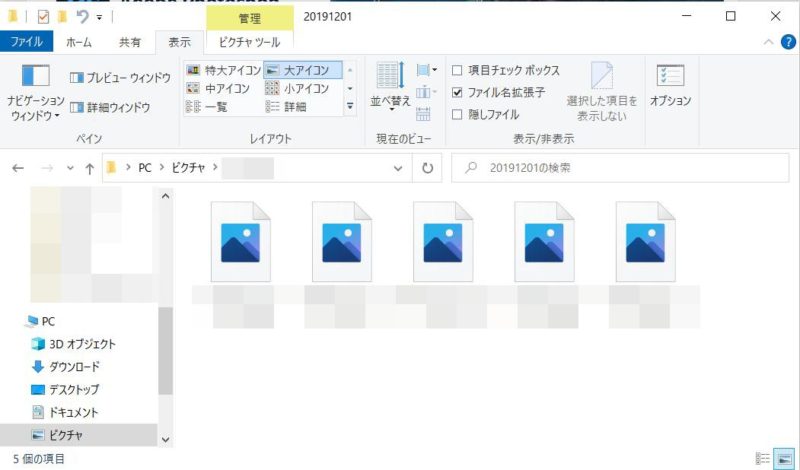The image size is (800, 470).
Task: Switch to the Share (共有) tab
Action: [130, 42]
